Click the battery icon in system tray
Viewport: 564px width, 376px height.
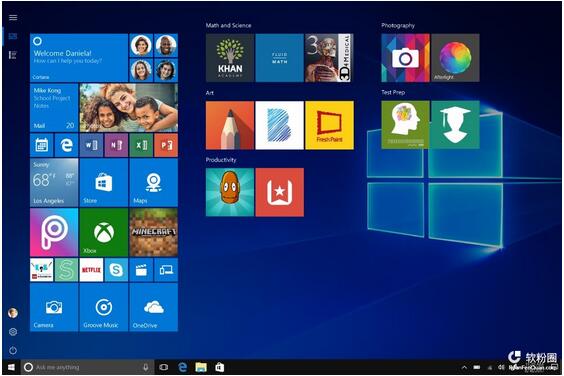point(477,367)
